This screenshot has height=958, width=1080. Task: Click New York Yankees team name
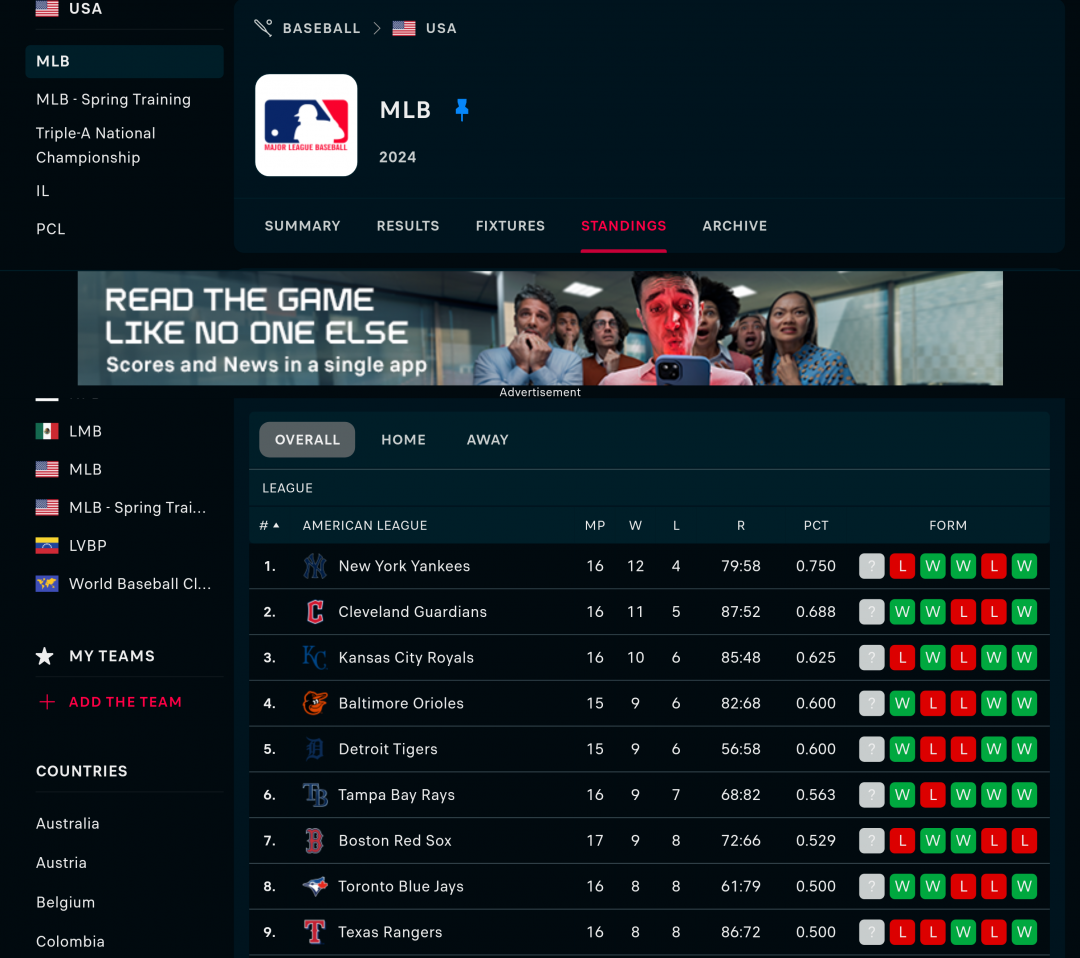(404, 566)
